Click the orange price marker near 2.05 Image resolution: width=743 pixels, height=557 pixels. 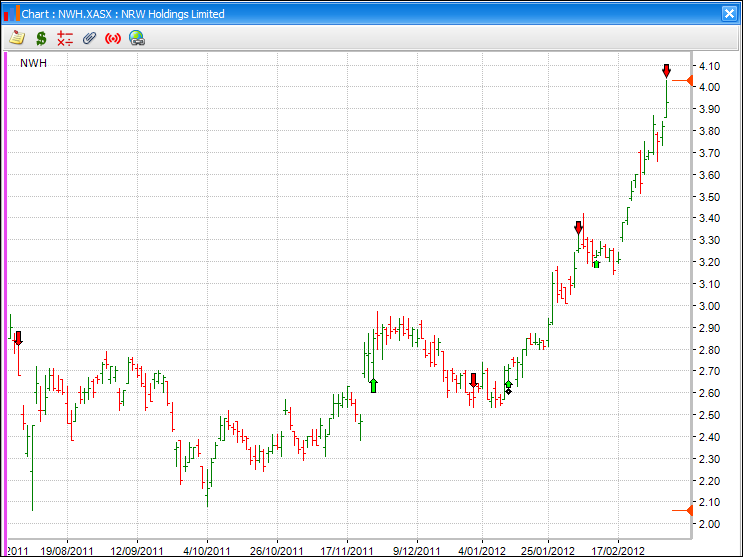pos(683,511)
